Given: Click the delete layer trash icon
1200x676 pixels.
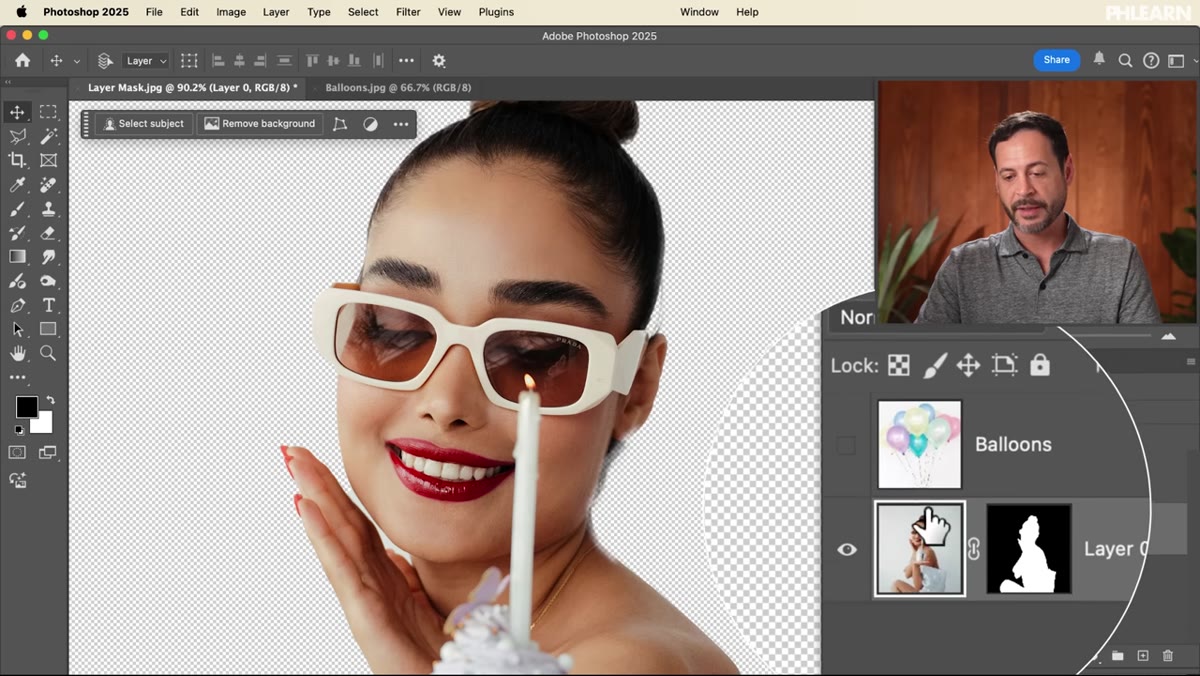Looking at the screenshot, I should 1168,656.
